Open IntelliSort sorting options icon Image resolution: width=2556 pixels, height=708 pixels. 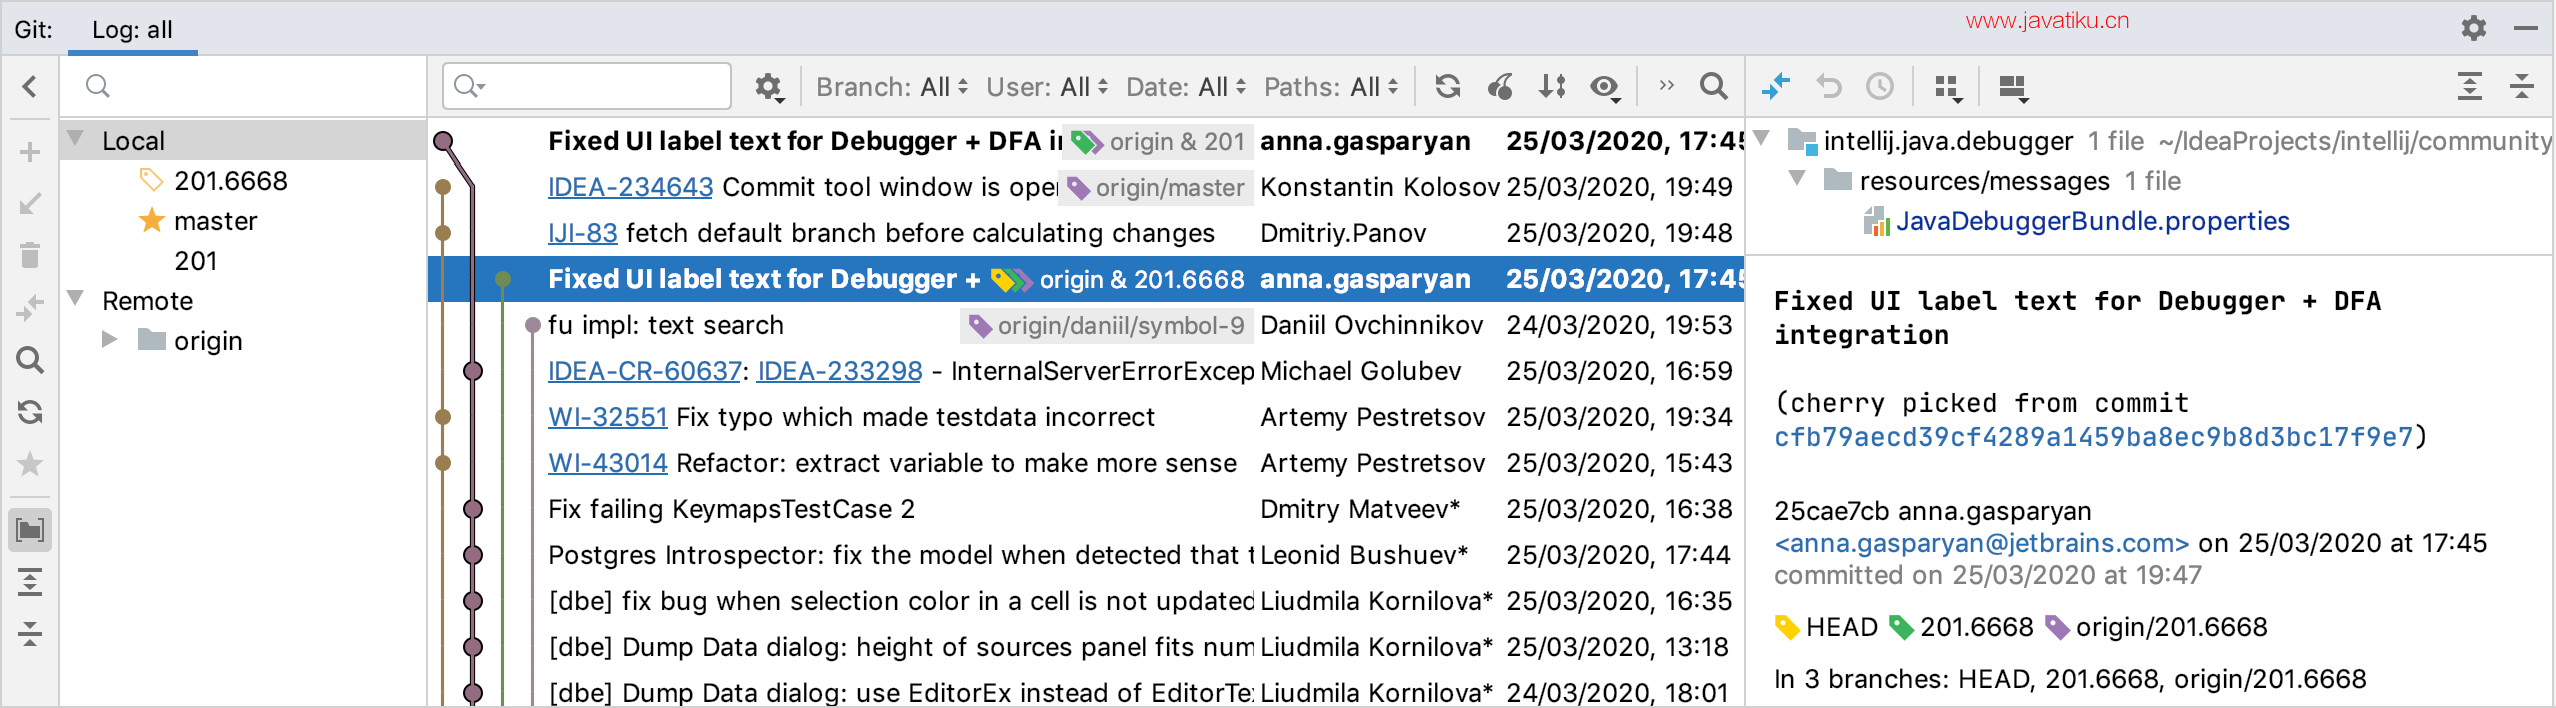[x=1551, y=87]
